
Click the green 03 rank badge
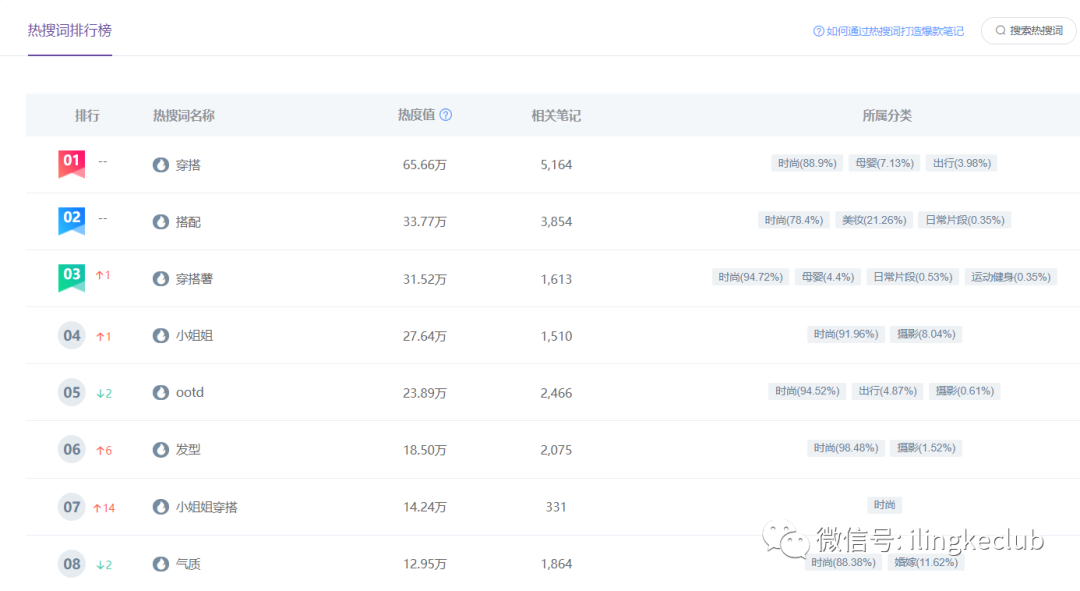(71, 277)
